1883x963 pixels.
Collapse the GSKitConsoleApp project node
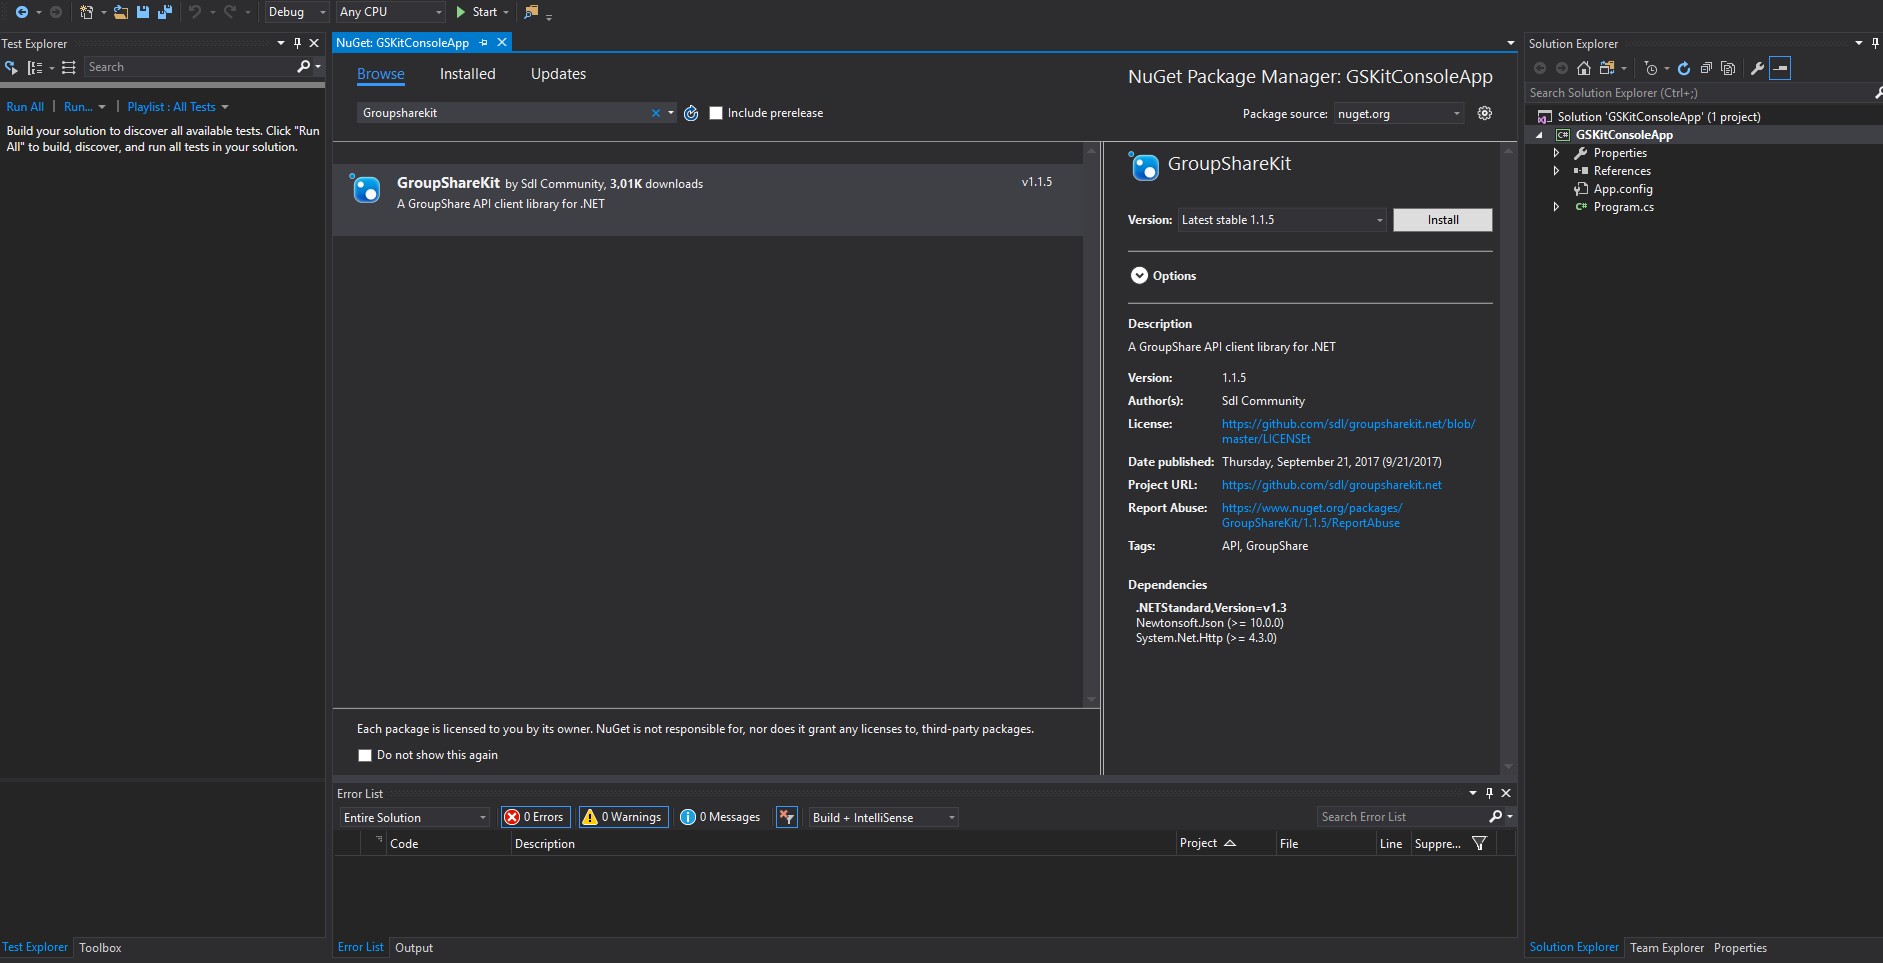coord(1540,135)
